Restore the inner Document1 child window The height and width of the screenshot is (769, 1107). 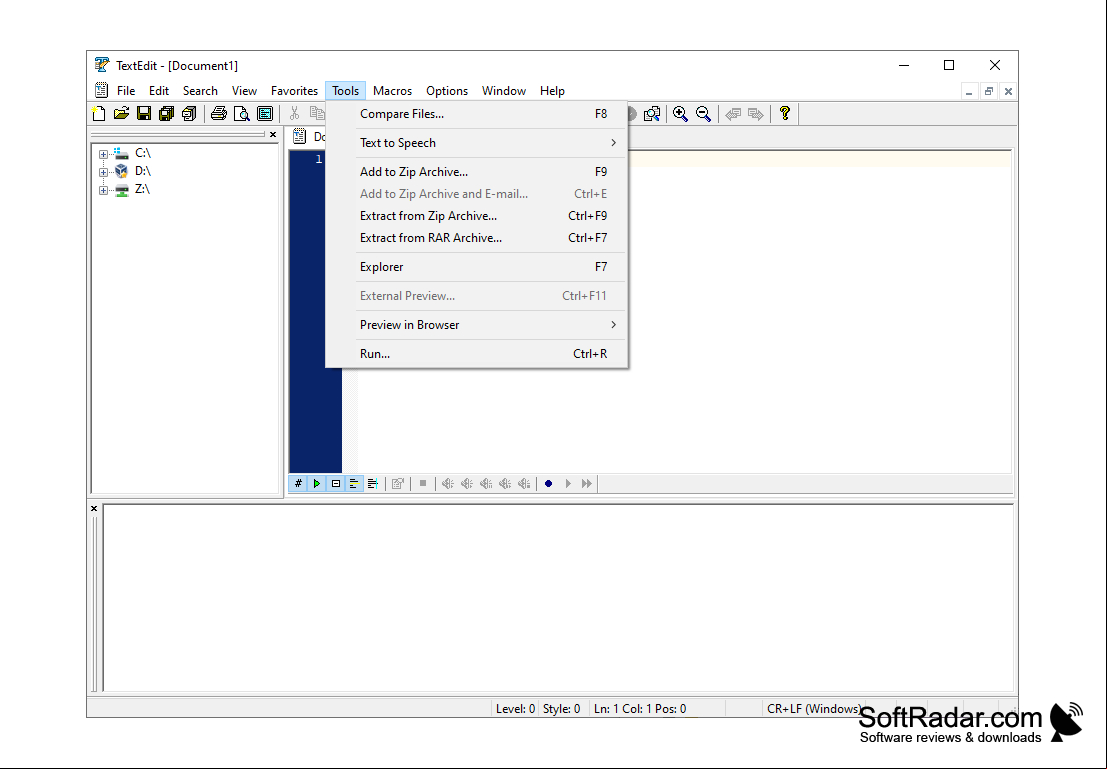988,91
